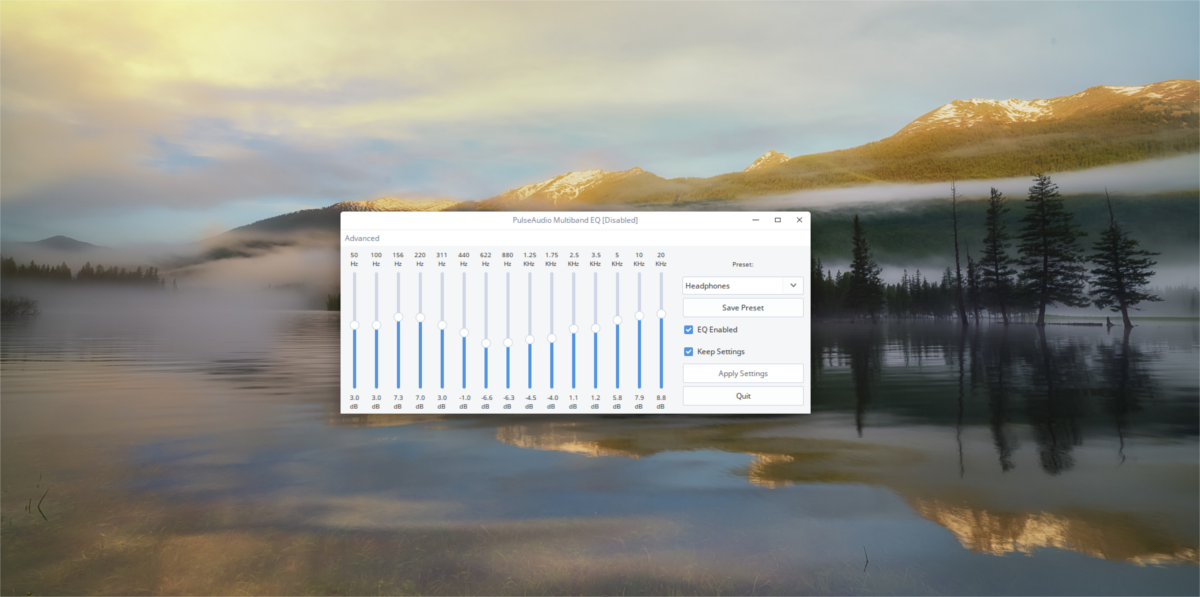Click the -4.0 dB value
The image size is (1200, 597).
click(x=551, y=402)
